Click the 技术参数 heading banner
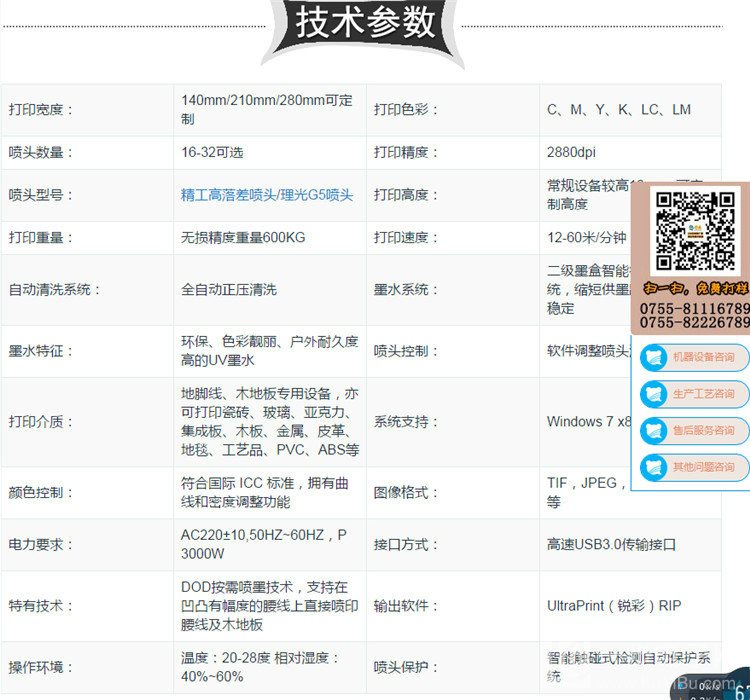Screen dimensions: 750x700 367,23
